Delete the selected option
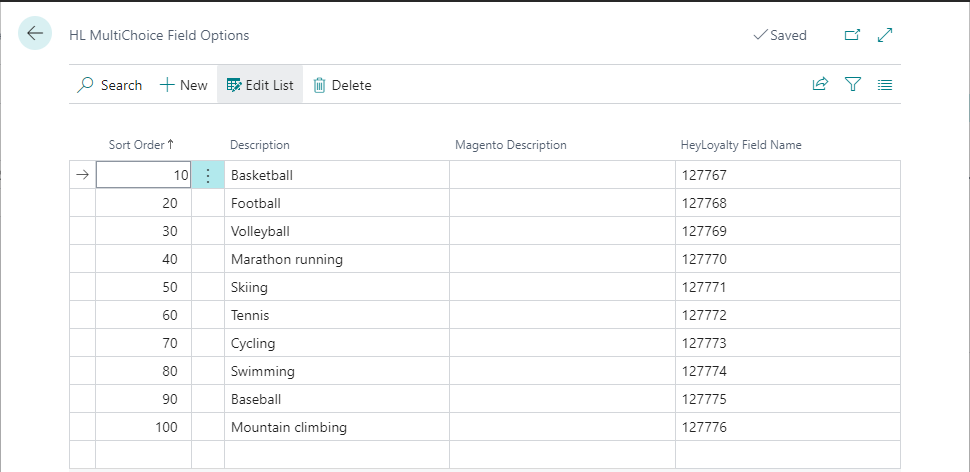970x472 pixels. click(342, 85)
